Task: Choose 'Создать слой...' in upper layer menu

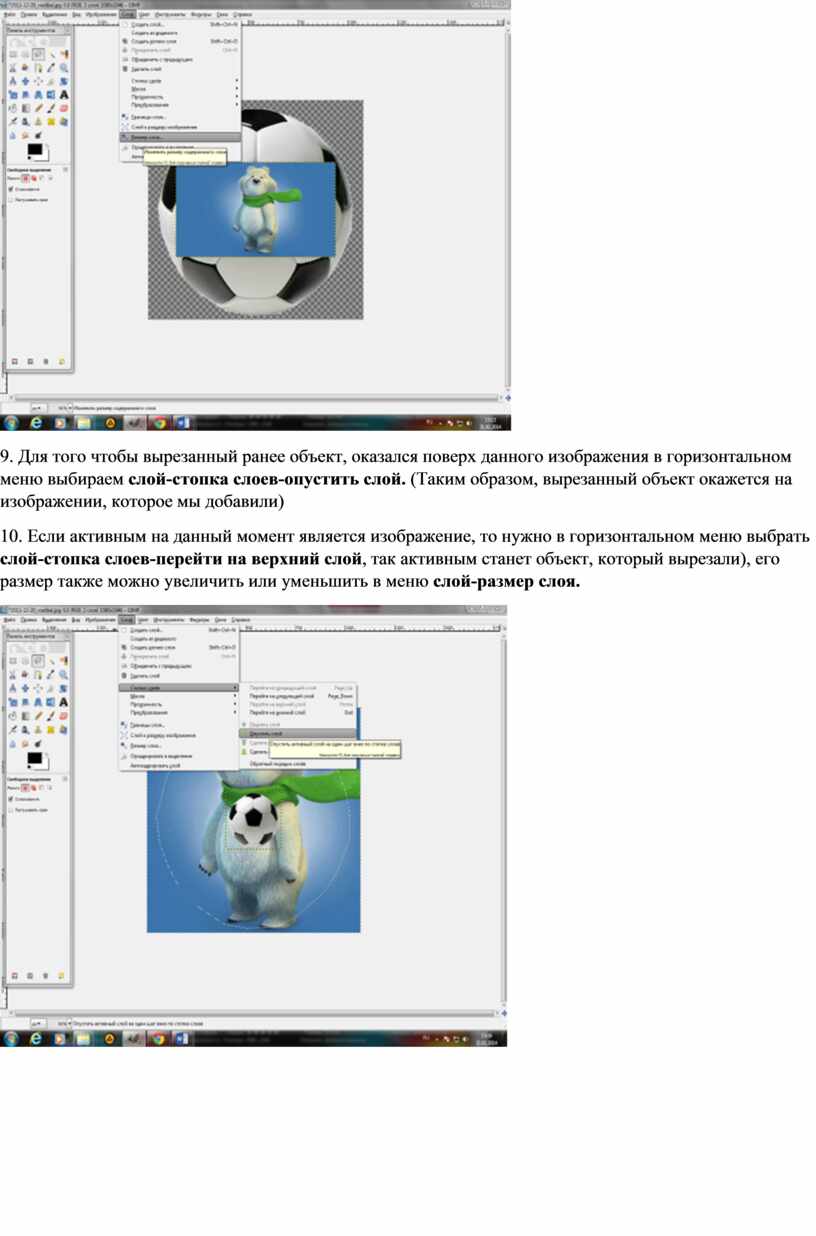Action: 180,24
